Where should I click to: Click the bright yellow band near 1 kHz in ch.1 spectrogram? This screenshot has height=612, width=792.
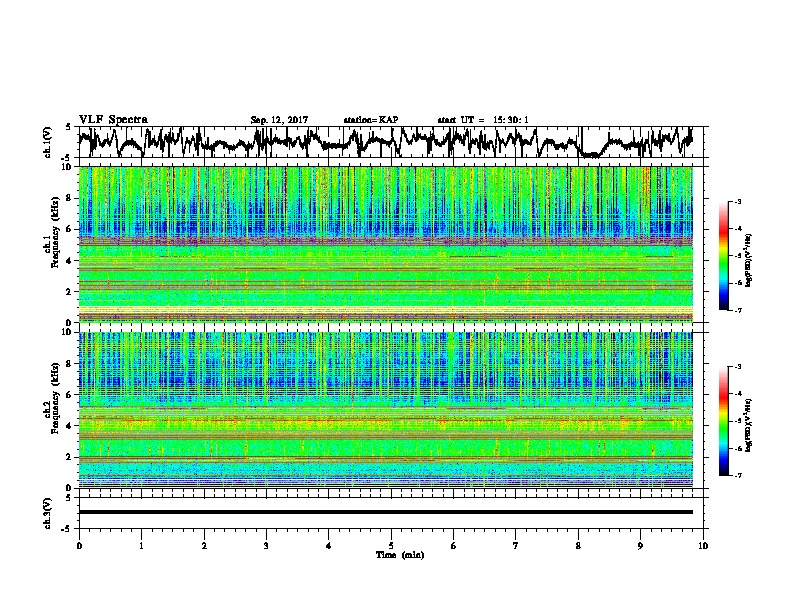386,310
